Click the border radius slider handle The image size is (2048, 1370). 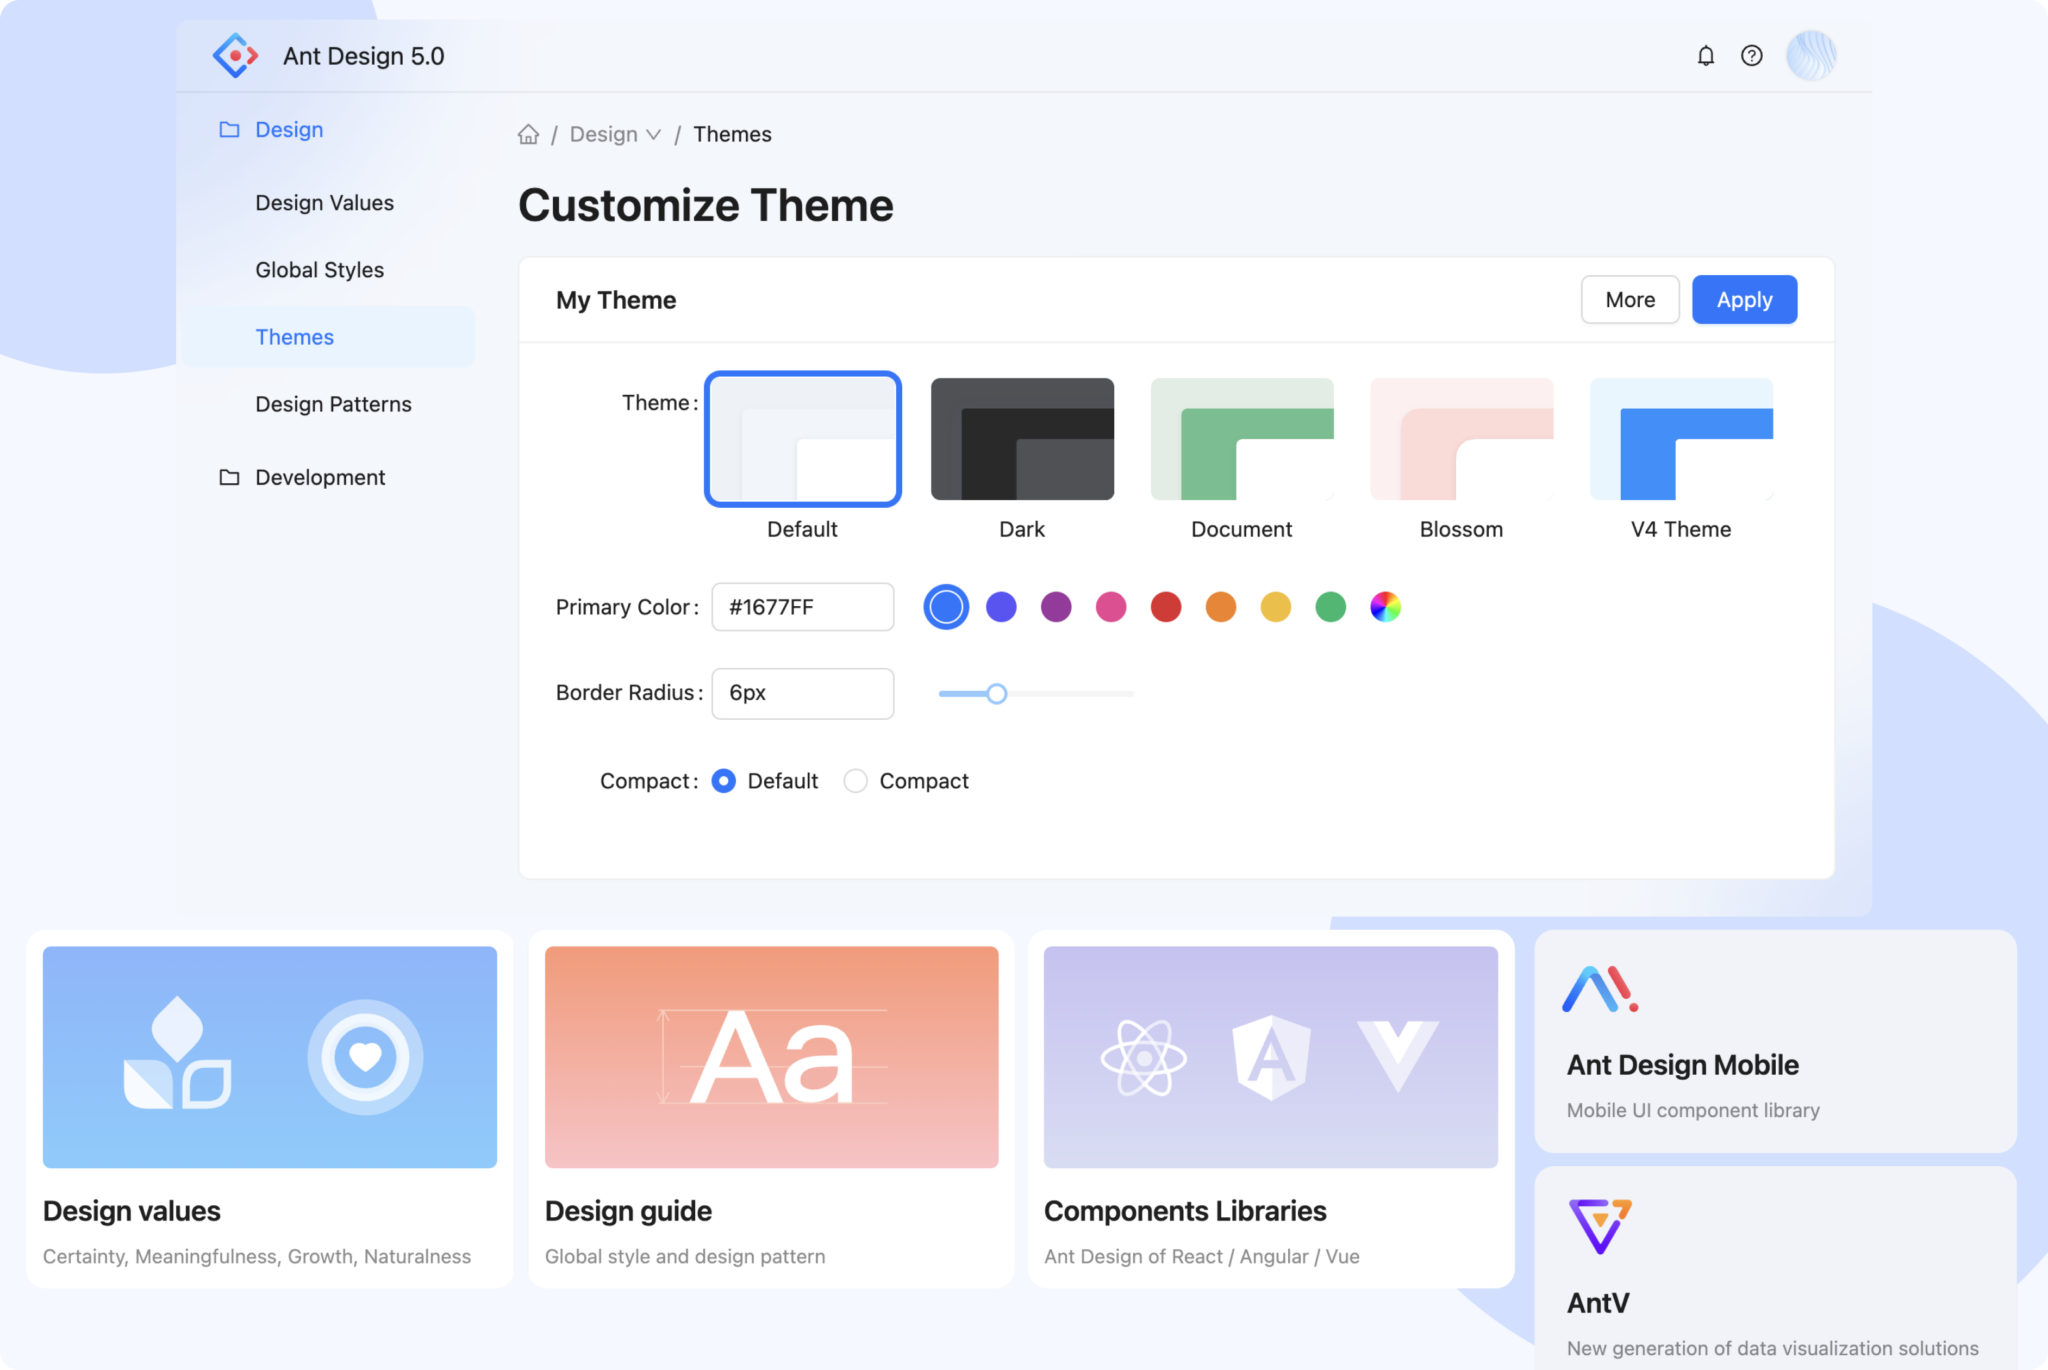point(996,694)
